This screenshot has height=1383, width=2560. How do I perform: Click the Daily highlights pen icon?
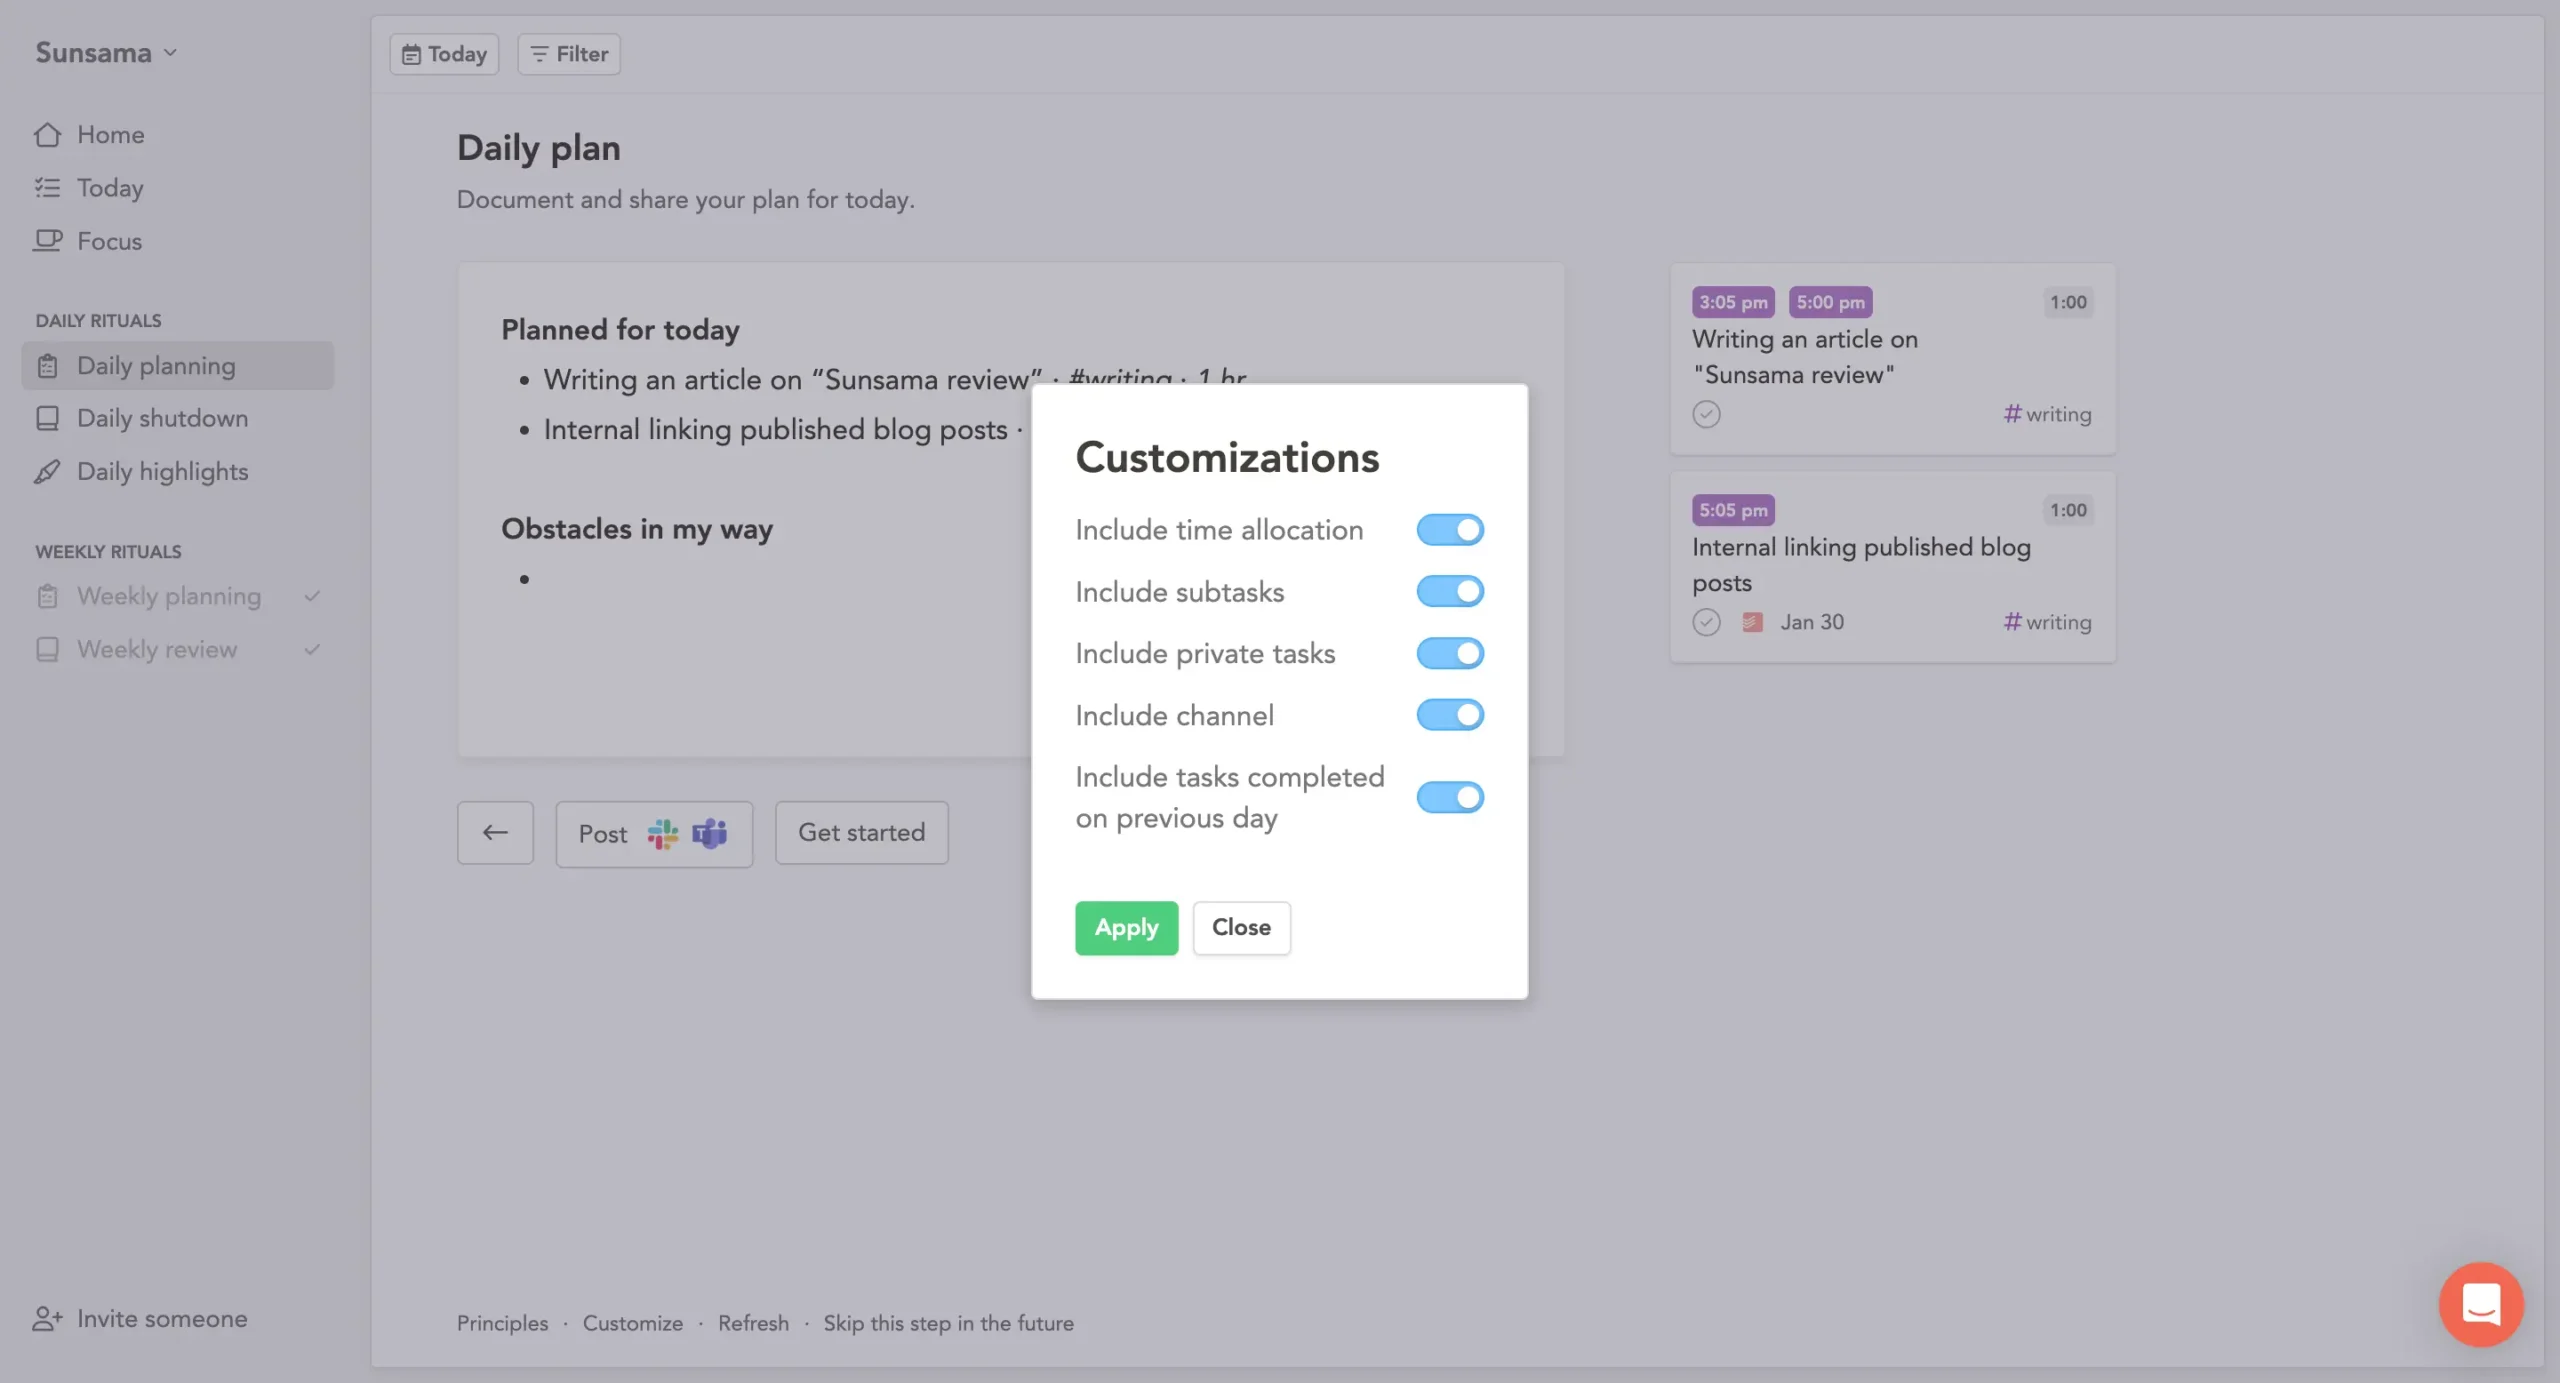[x=48, y=471]
